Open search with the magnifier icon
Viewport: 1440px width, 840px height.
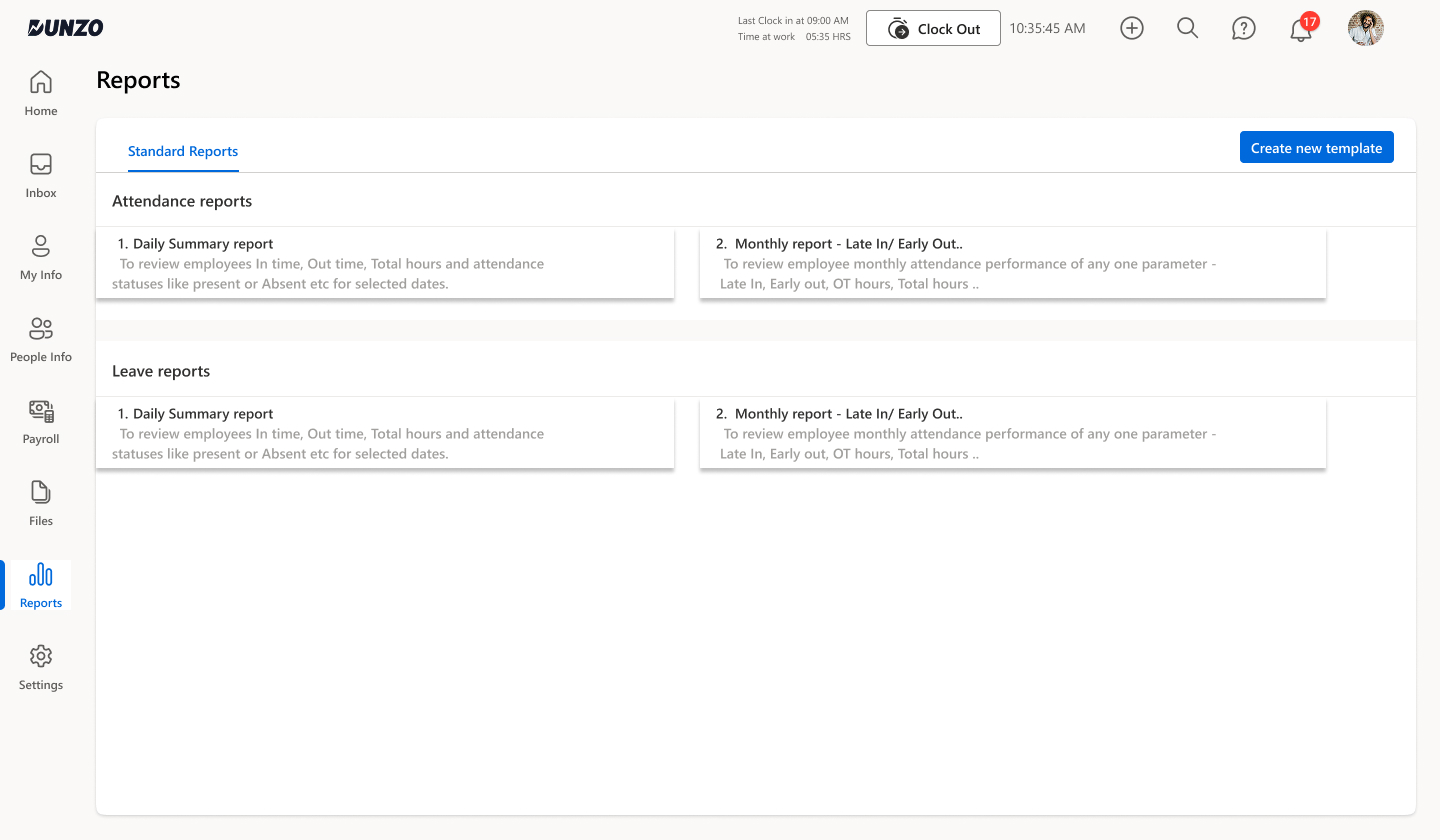point(1187,28)
